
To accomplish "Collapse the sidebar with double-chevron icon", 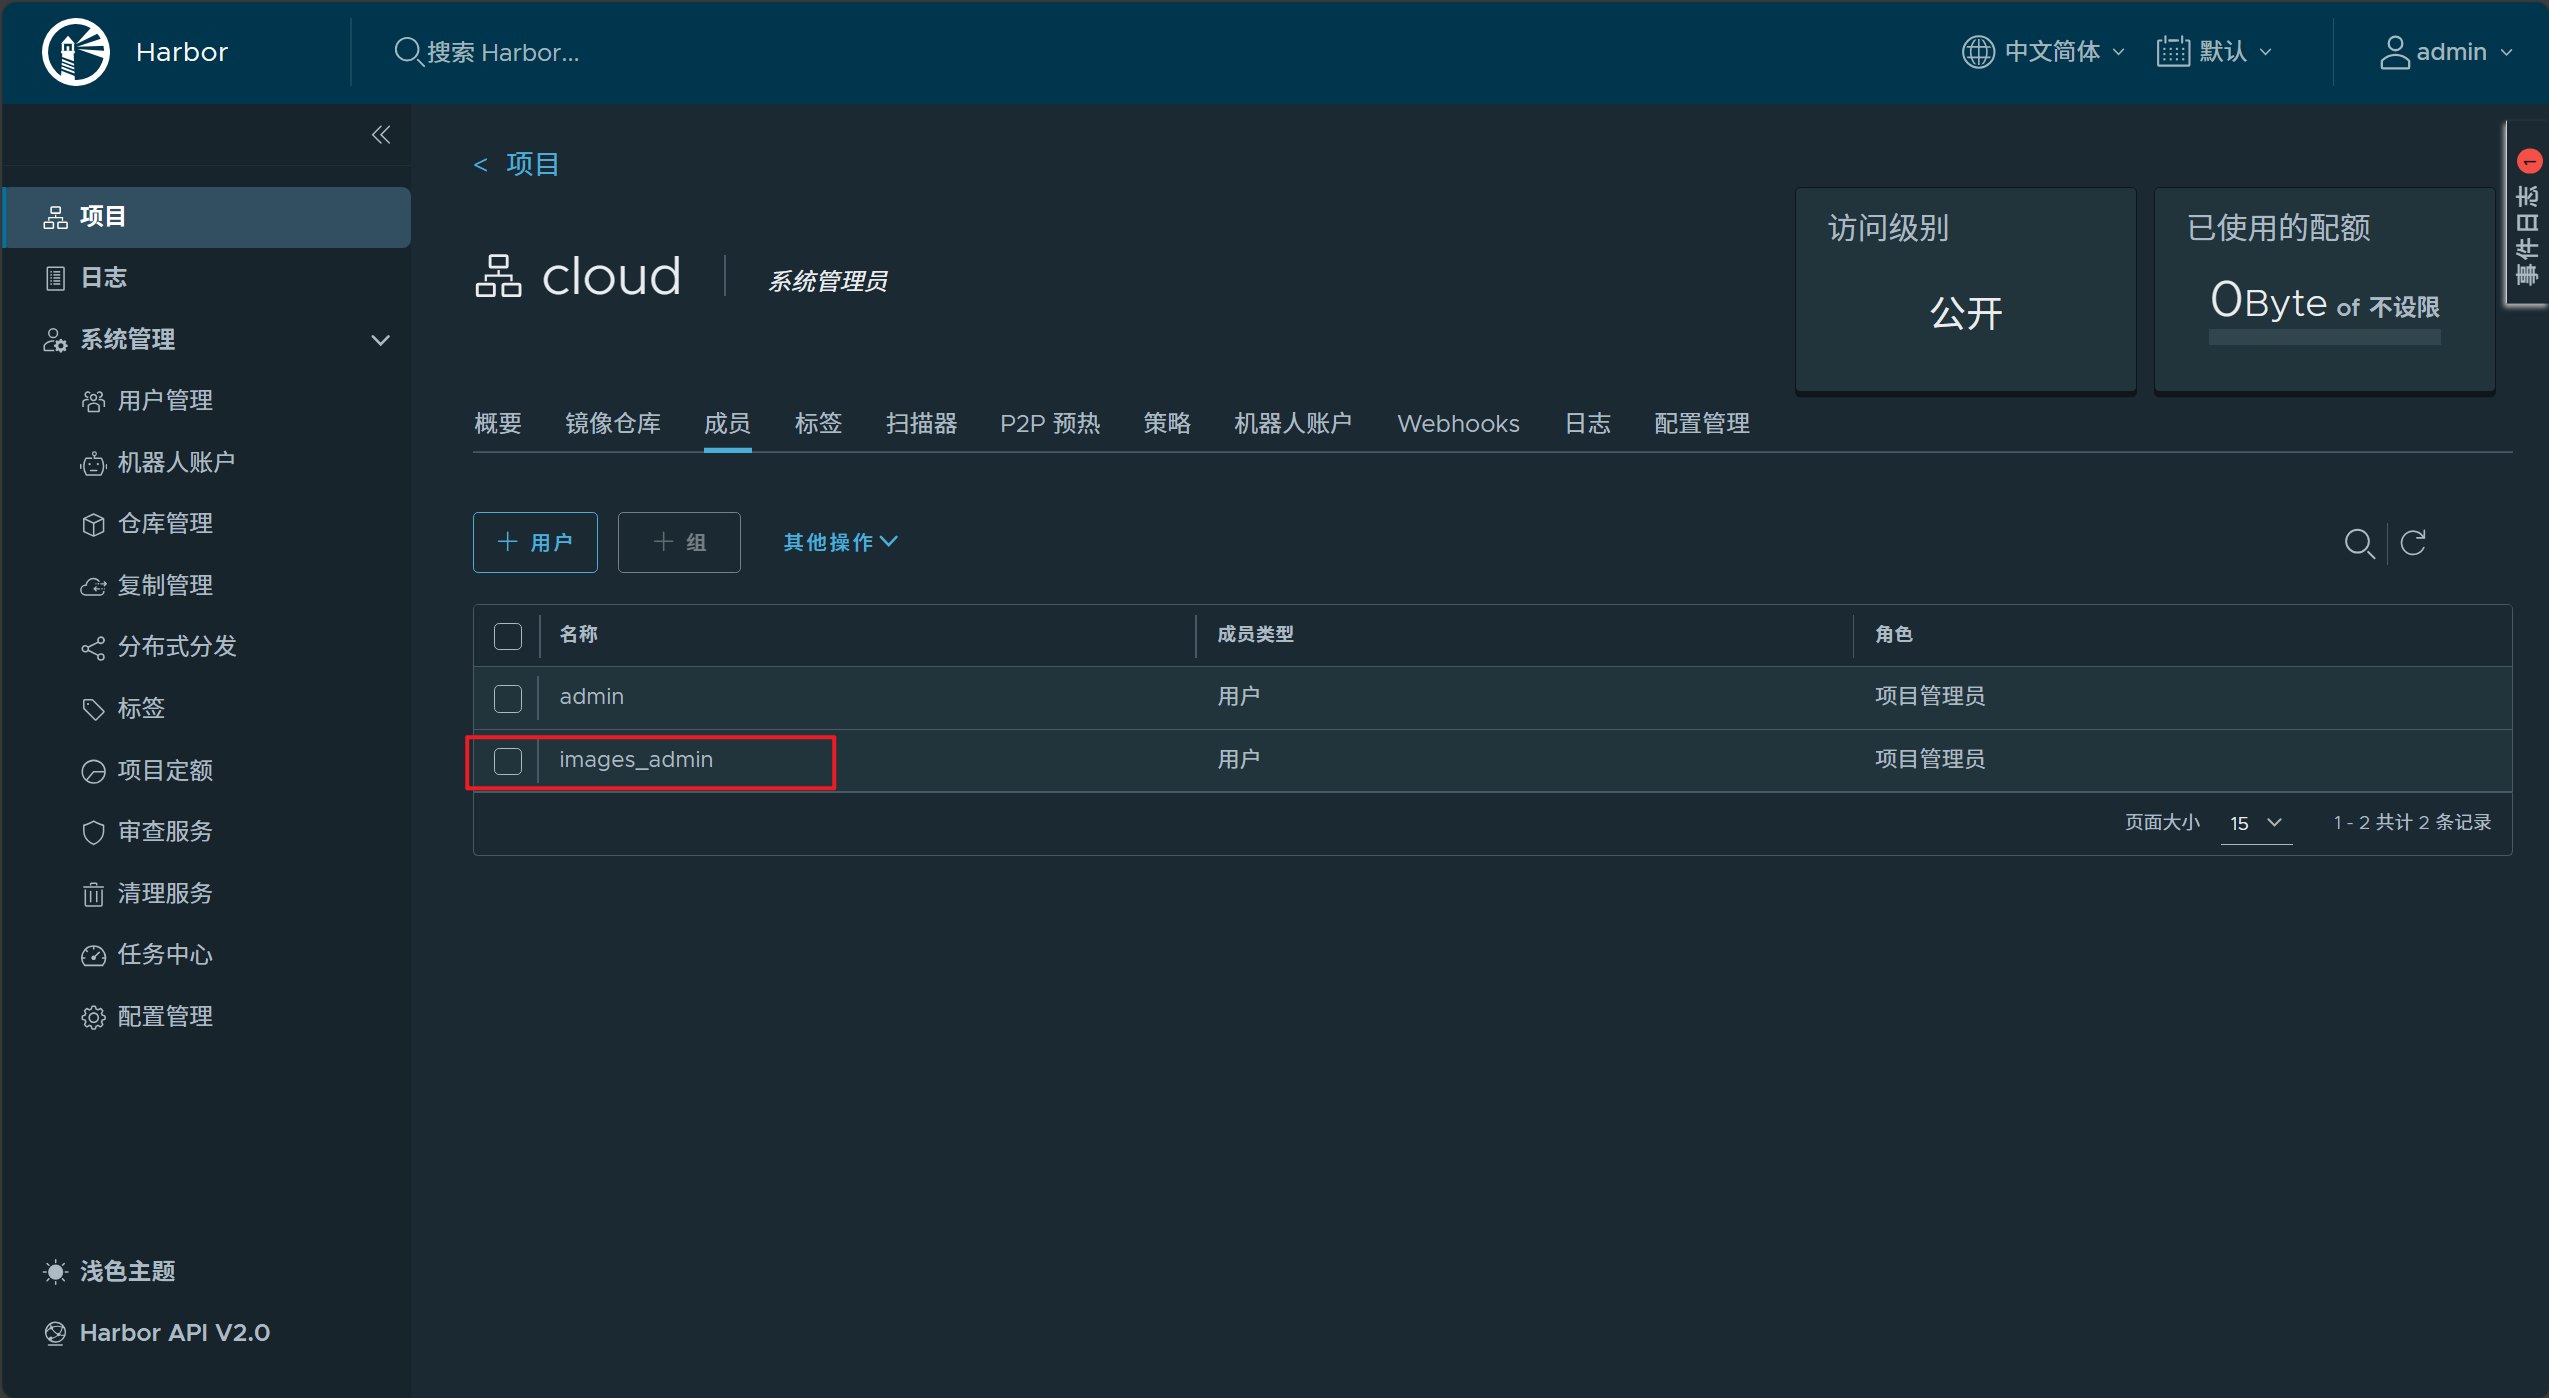I will (380, 135).
